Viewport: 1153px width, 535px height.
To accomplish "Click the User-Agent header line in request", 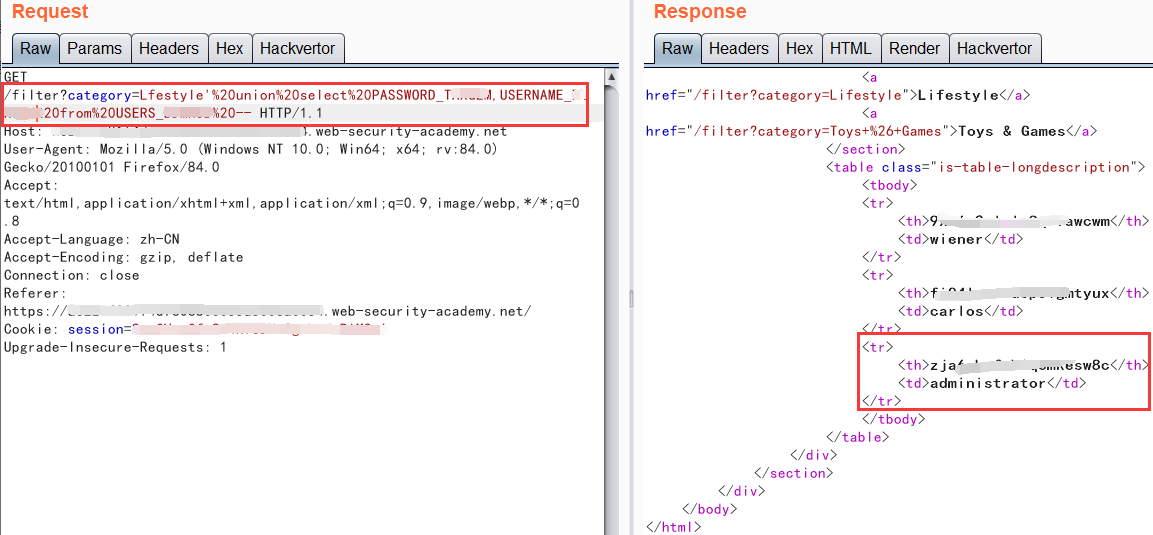I will (x=250, y=149).
